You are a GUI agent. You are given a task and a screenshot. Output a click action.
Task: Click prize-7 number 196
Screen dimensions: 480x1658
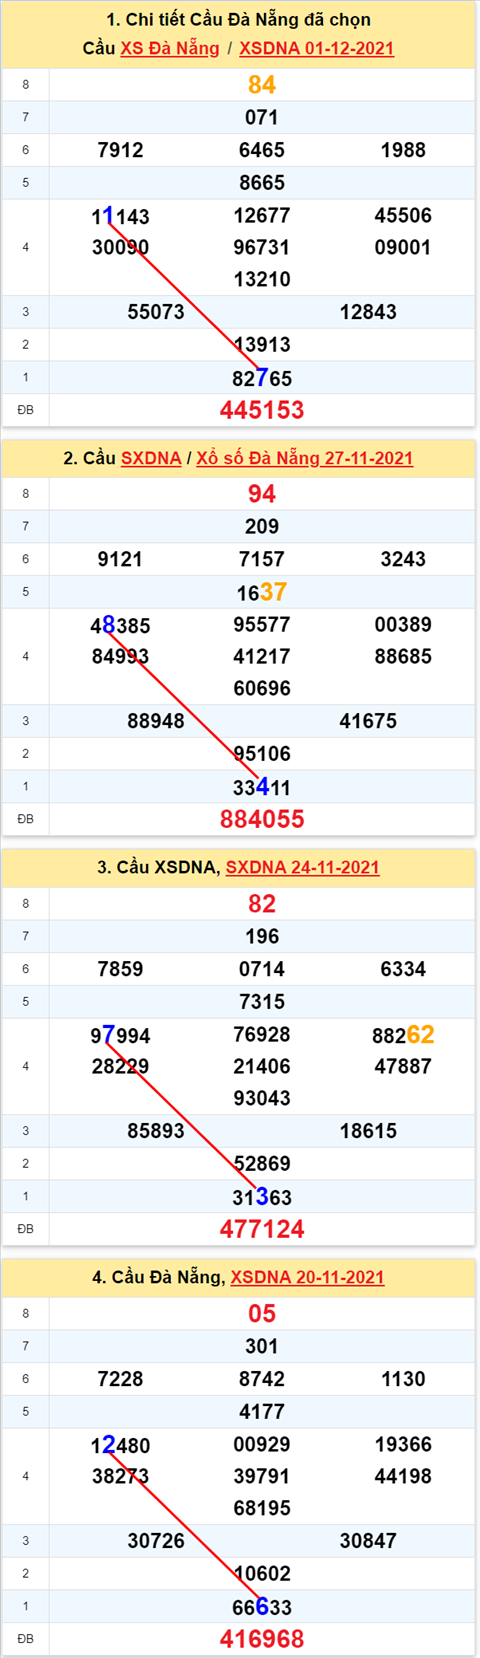tap(262, 936)
